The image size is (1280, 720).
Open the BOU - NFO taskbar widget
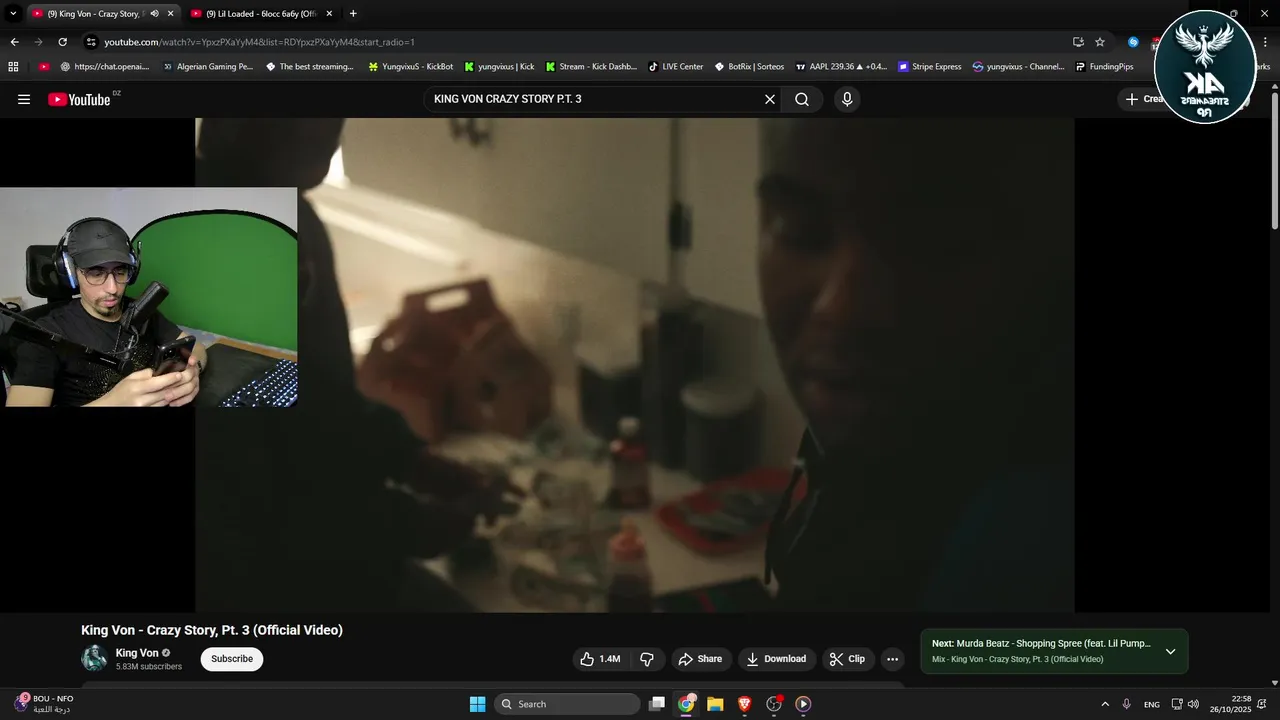coord(45,703)
